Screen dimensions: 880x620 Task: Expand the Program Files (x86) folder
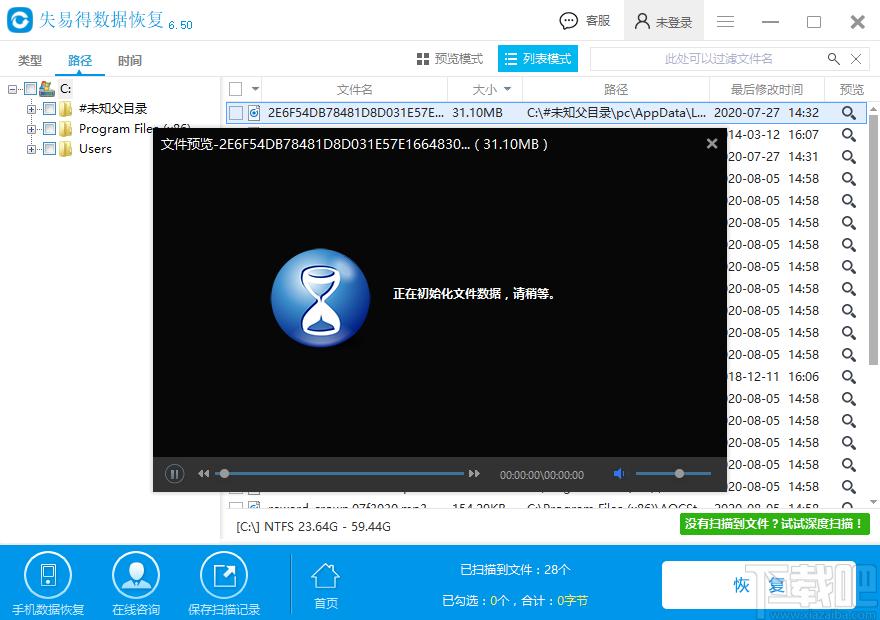[x=31, y=129]
